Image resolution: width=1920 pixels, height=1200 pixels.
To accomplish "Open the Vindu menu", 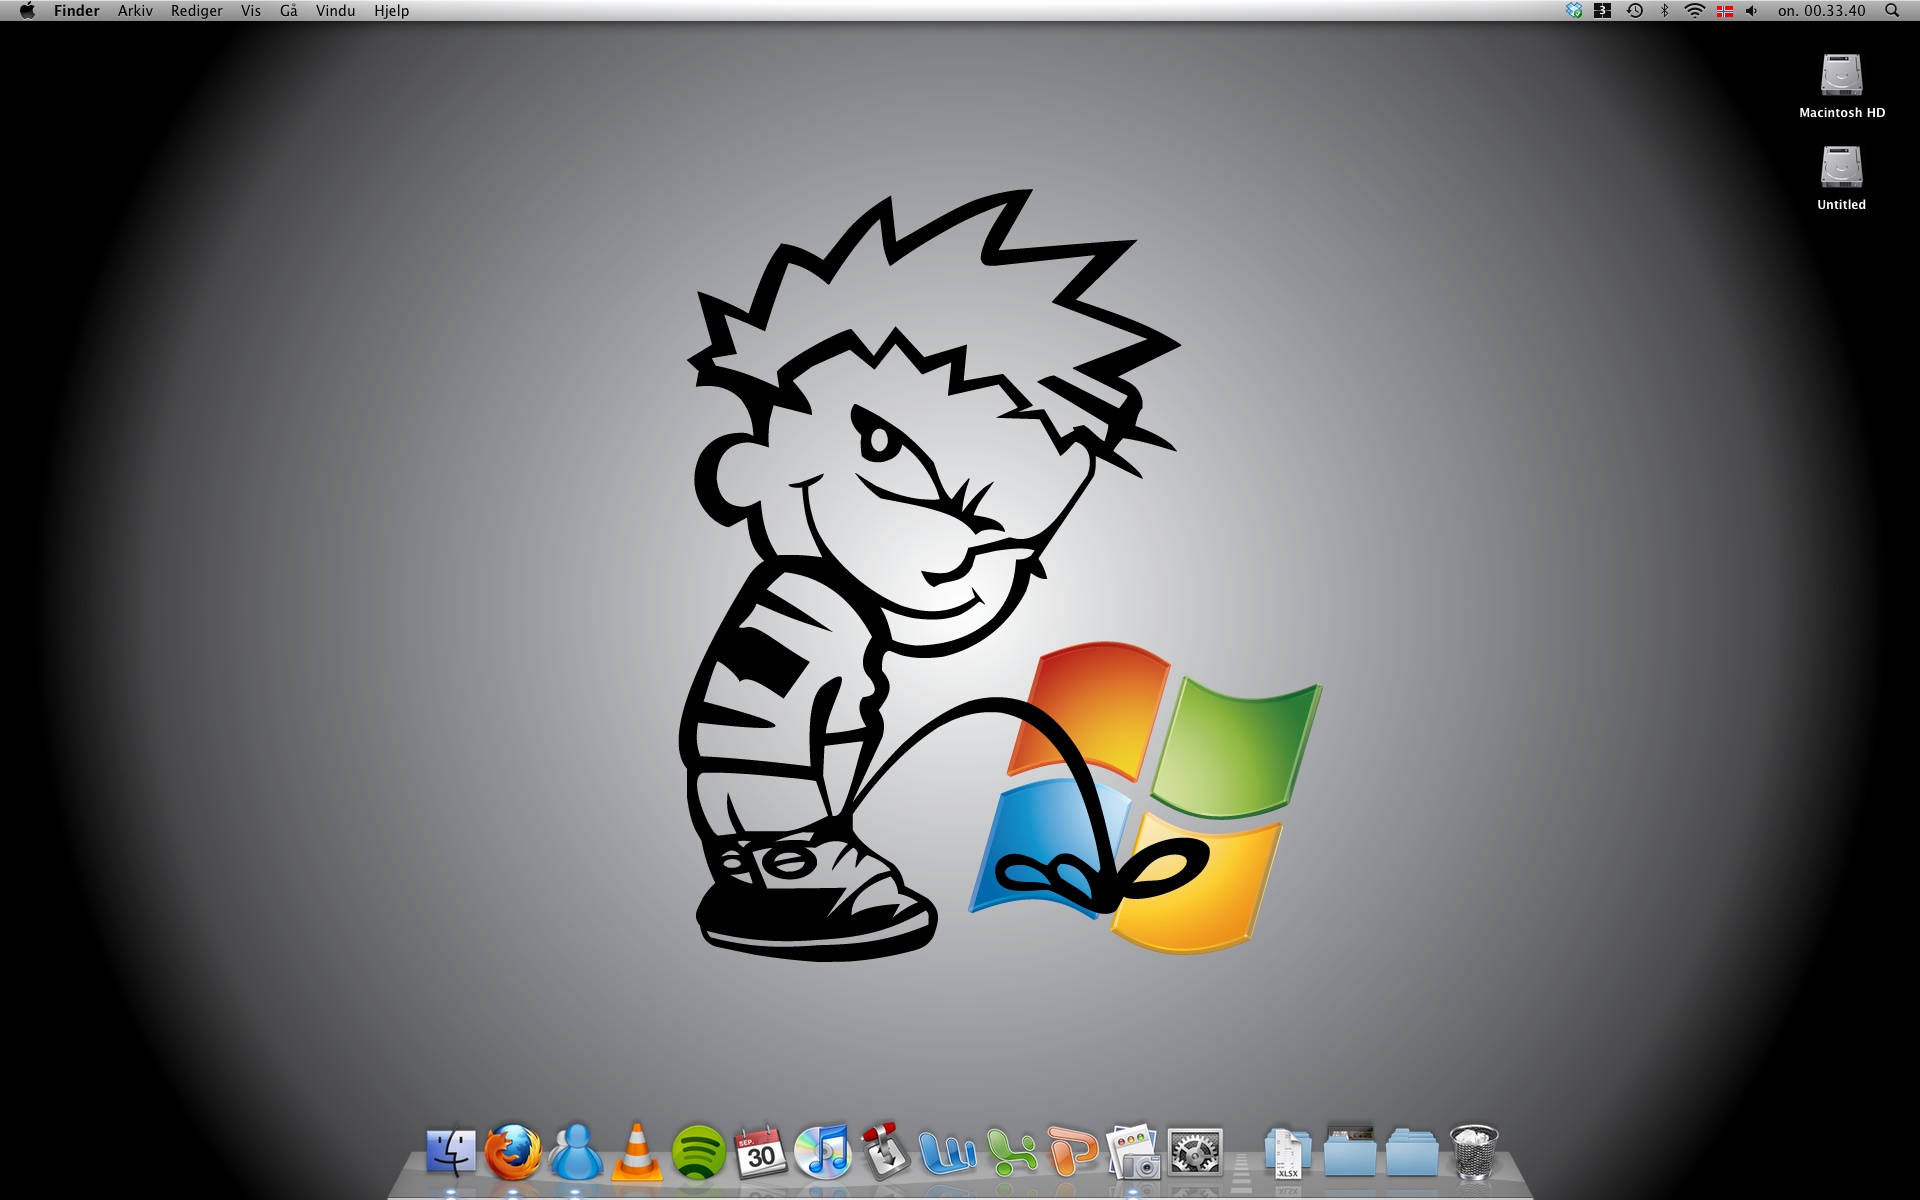I will click(x=336, y=11).
